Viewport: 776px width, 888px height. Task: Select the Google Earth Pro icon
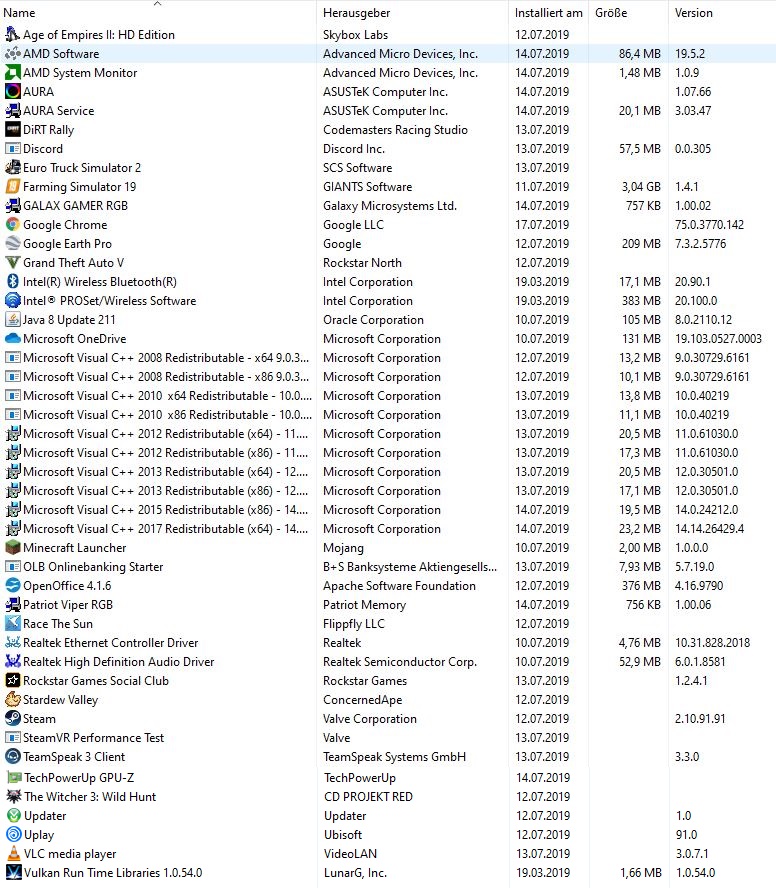[x=12, y=244]
